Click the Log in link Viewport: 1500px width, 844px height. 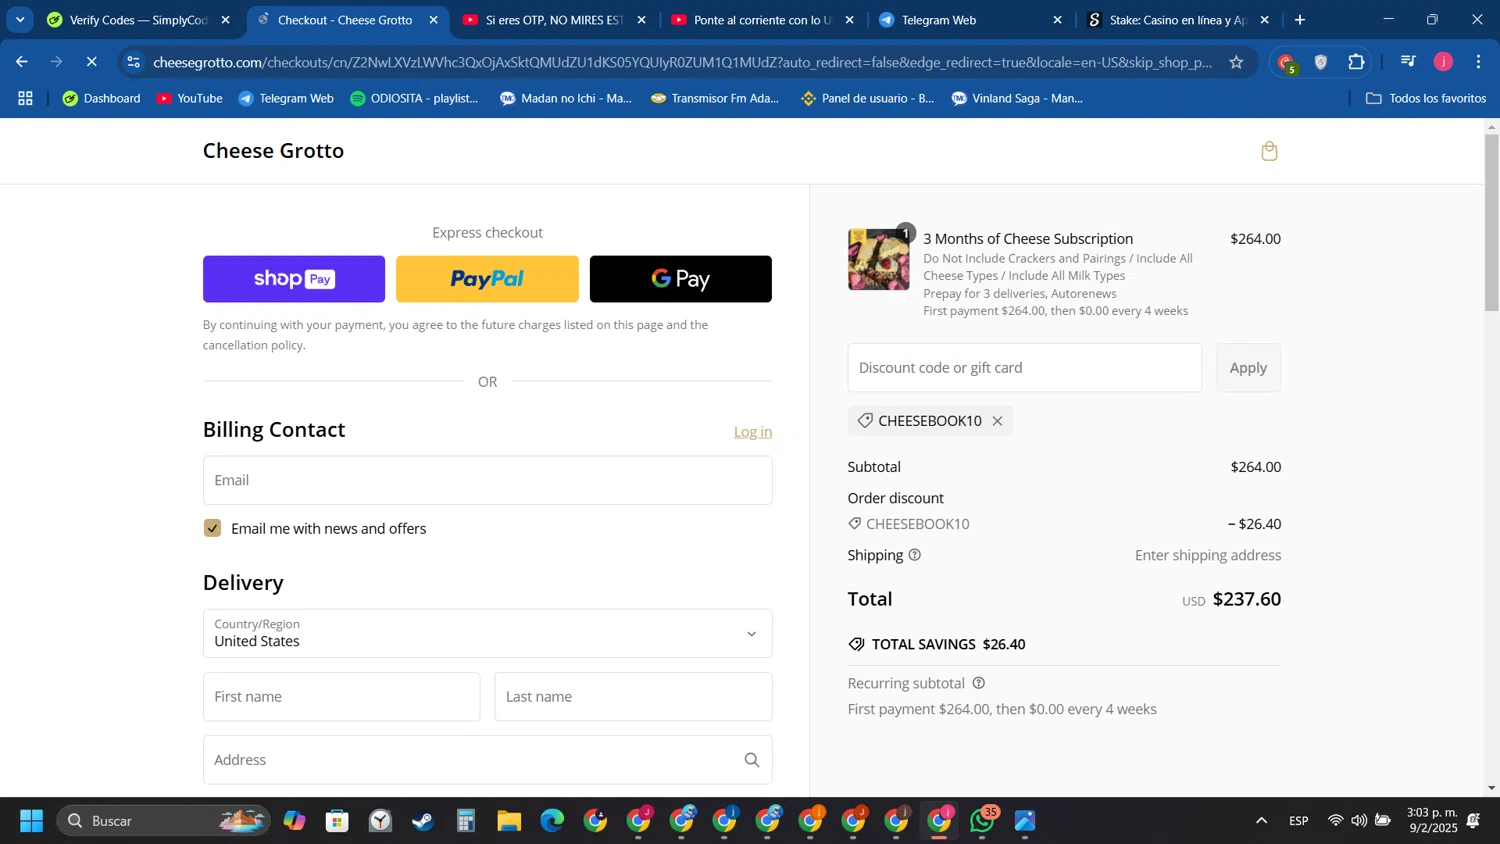point(753,432)
